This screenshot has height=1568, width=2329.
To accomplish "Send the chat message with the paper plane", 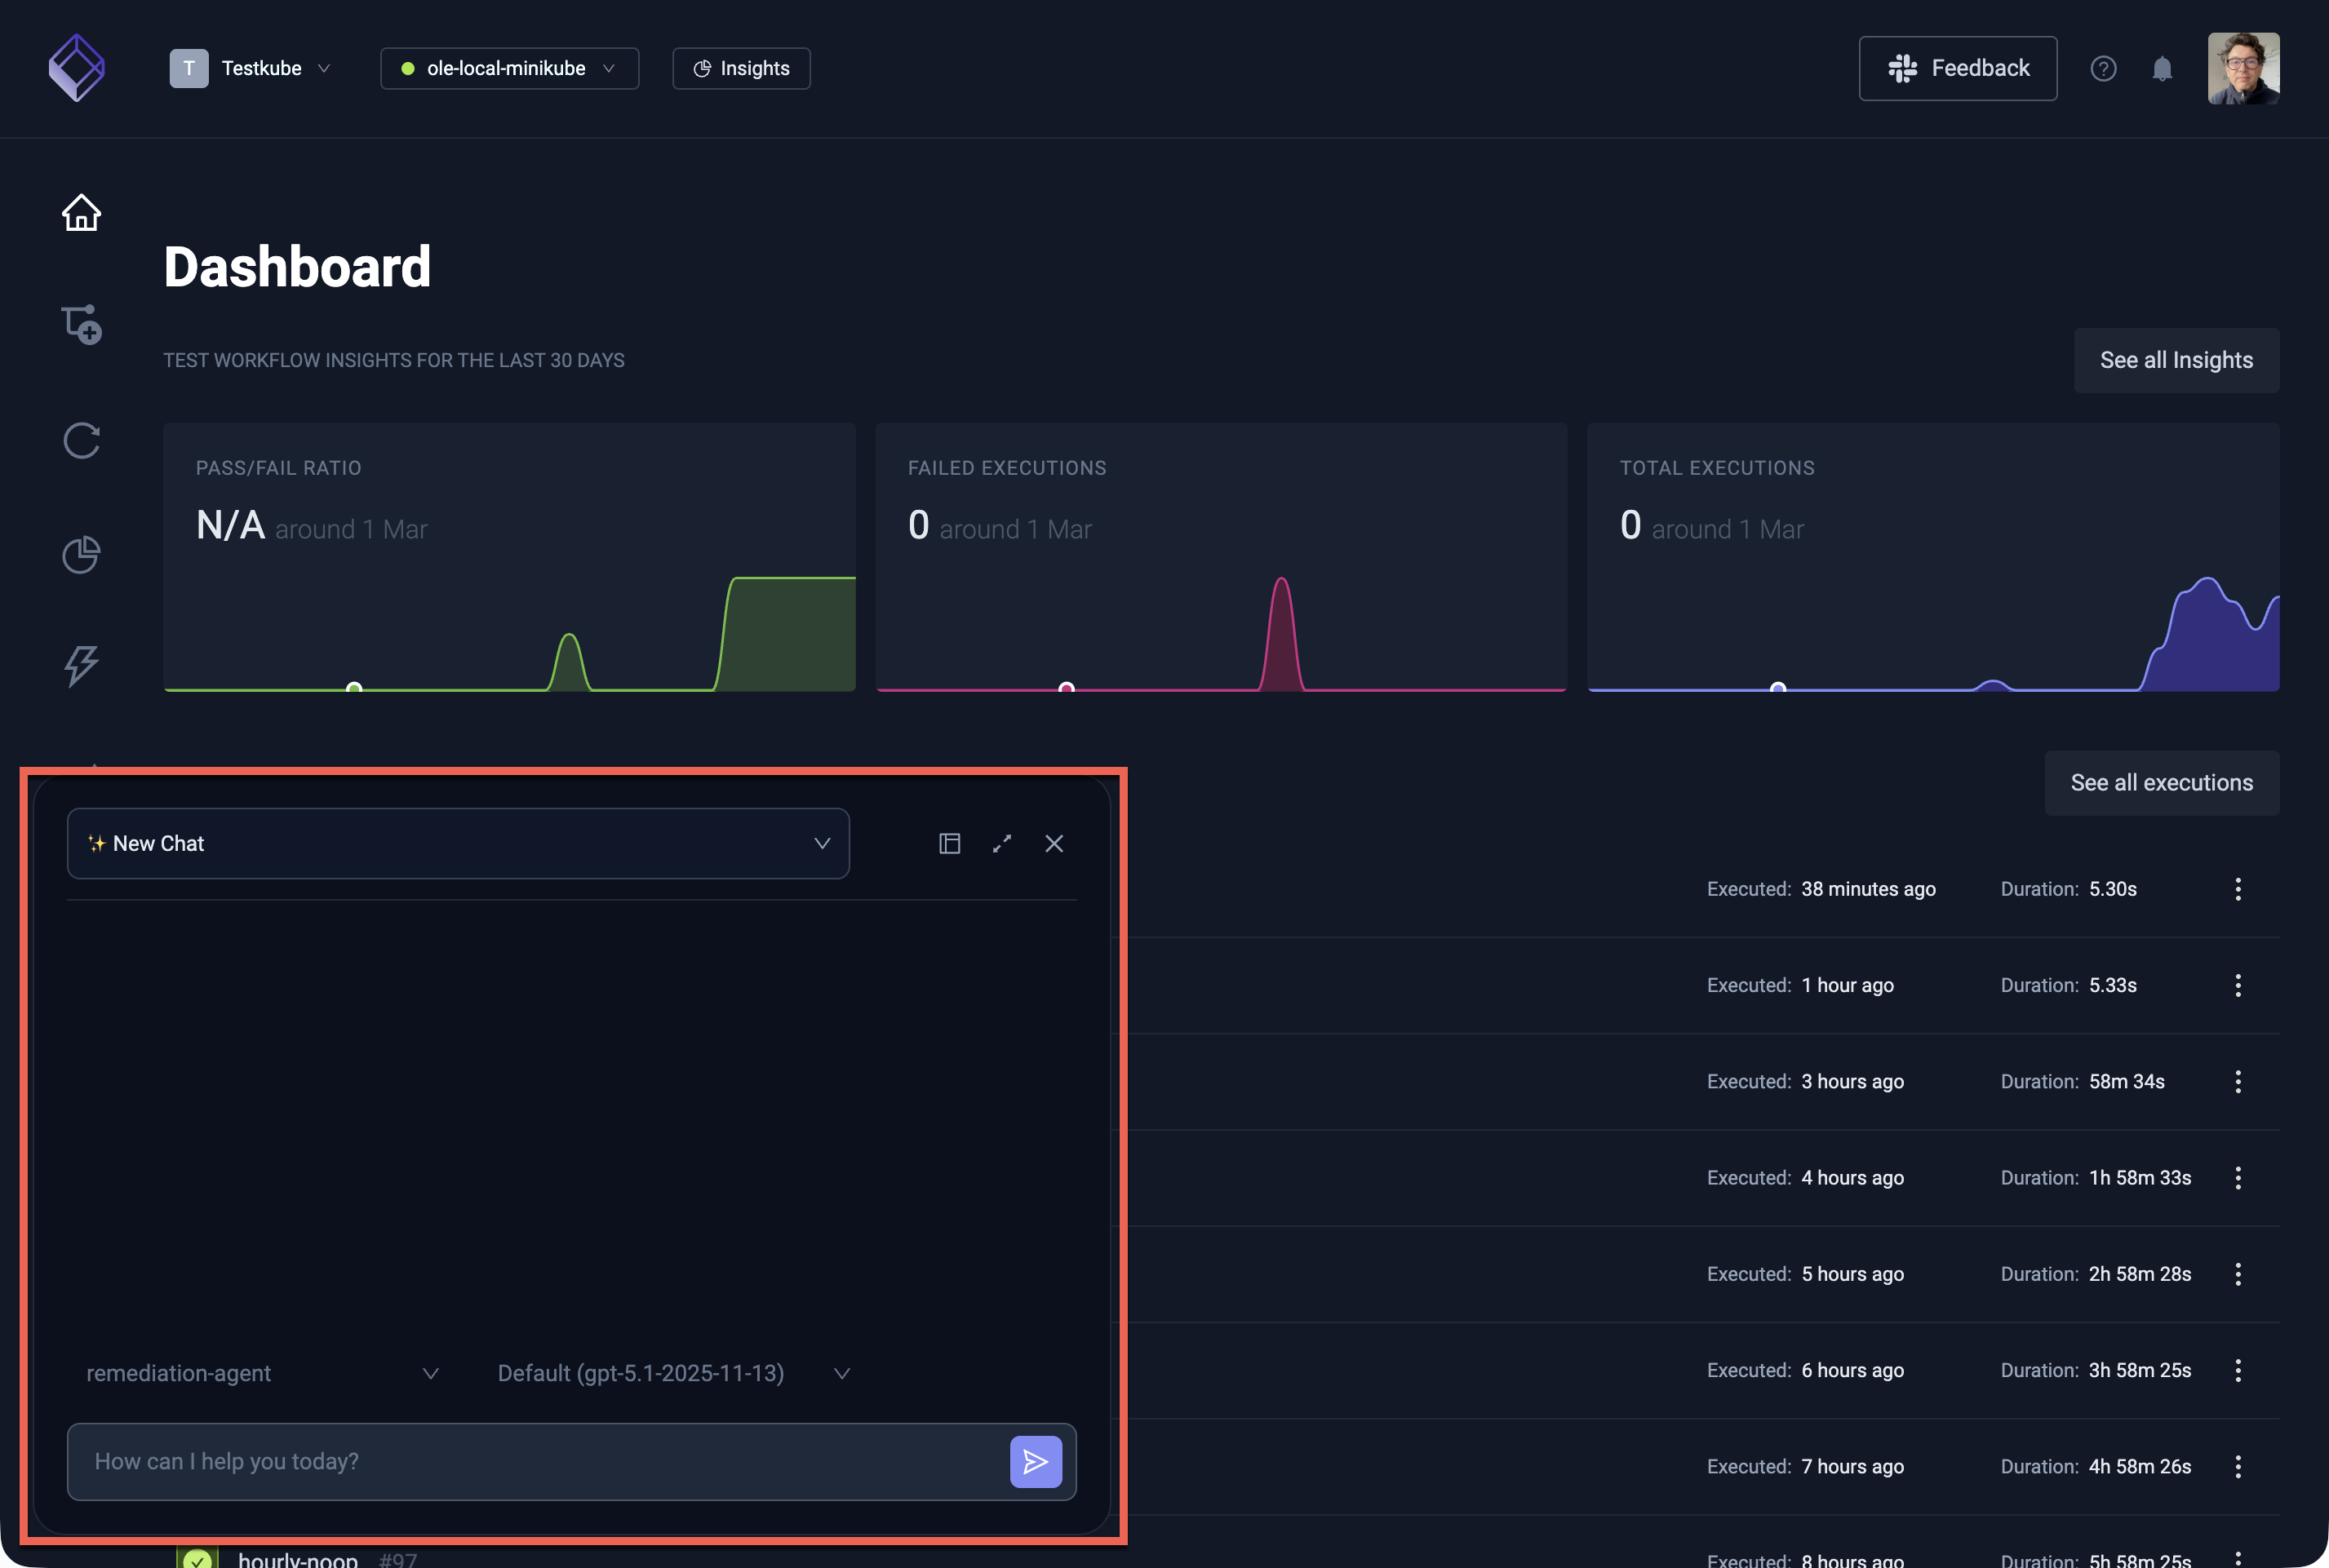I will pos(1036,1461).
